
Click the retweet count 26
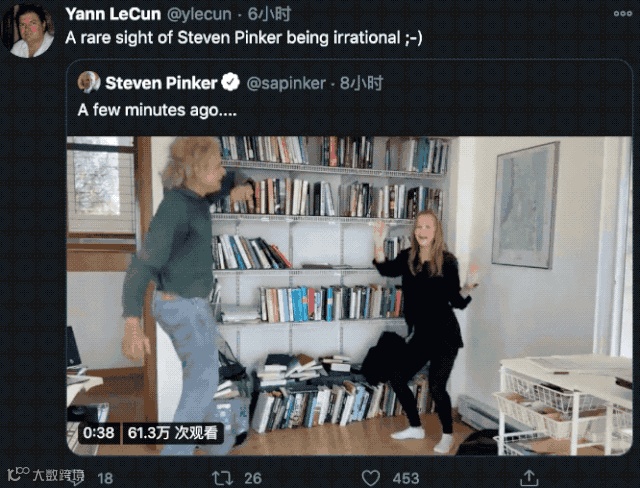[253, 478]
